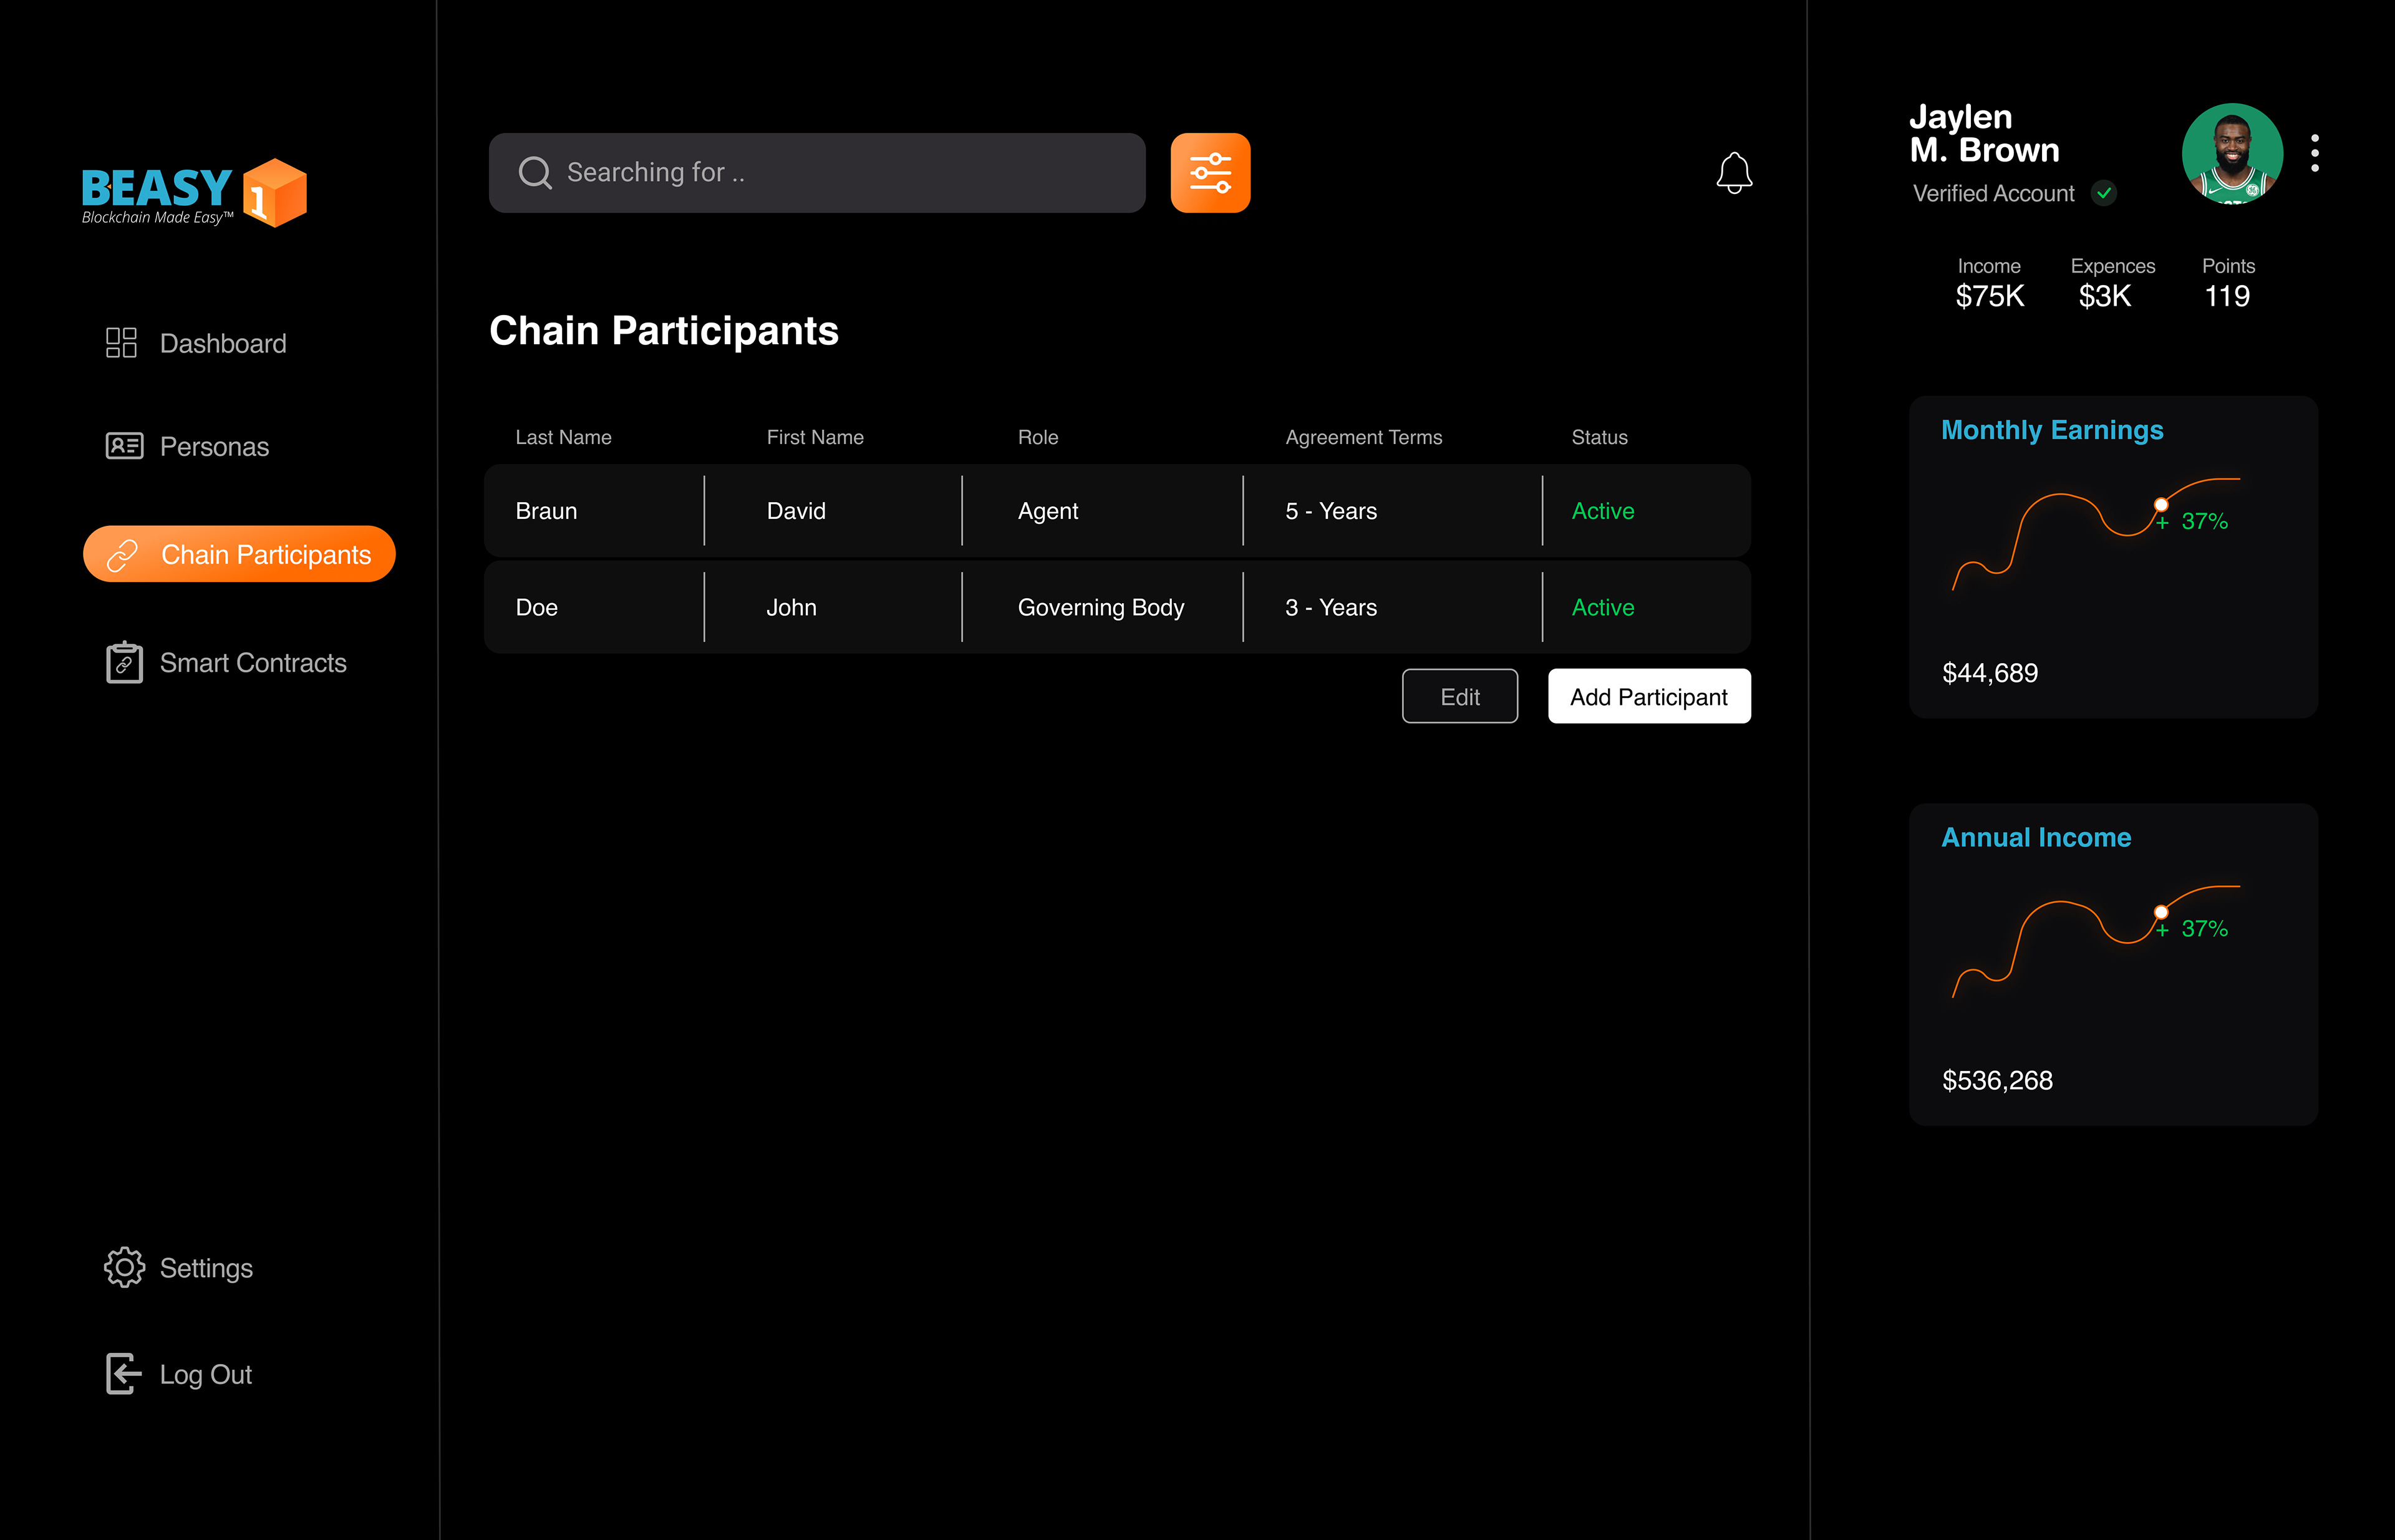Select the 'Braun' last name cell
Viewport: 2395px width, 1540px height.
pyautogui.click(x=546, y=511)
